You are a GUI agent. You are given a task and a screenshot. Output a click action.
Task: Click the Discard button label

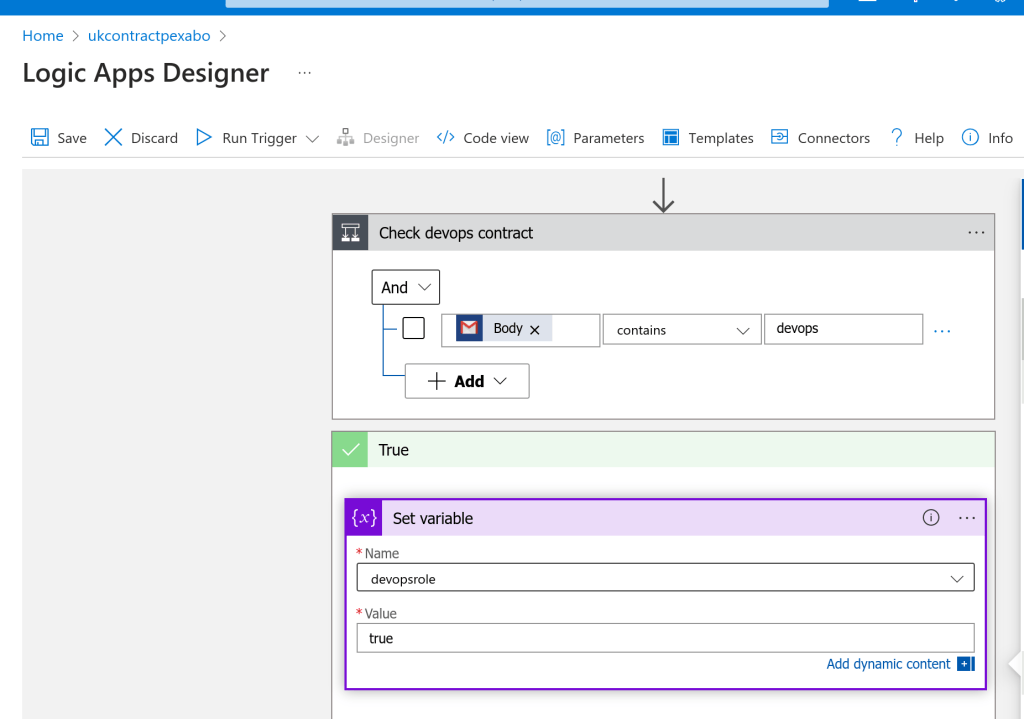pyautogui.click(x=154, y=138)
